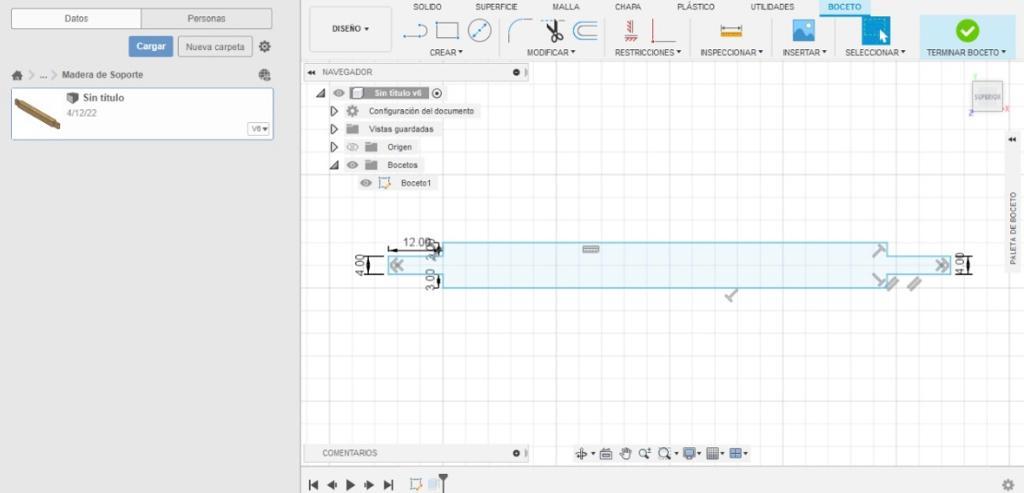Viewport: 1024px width, 493px height.
Task: Click the Pan hand tool
Action: point(625,453)
